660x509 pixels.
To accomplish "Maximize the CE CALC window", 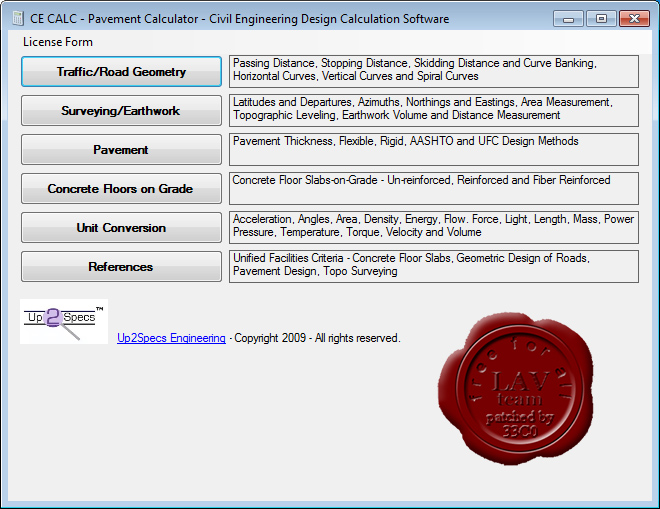I will (601, 19).
